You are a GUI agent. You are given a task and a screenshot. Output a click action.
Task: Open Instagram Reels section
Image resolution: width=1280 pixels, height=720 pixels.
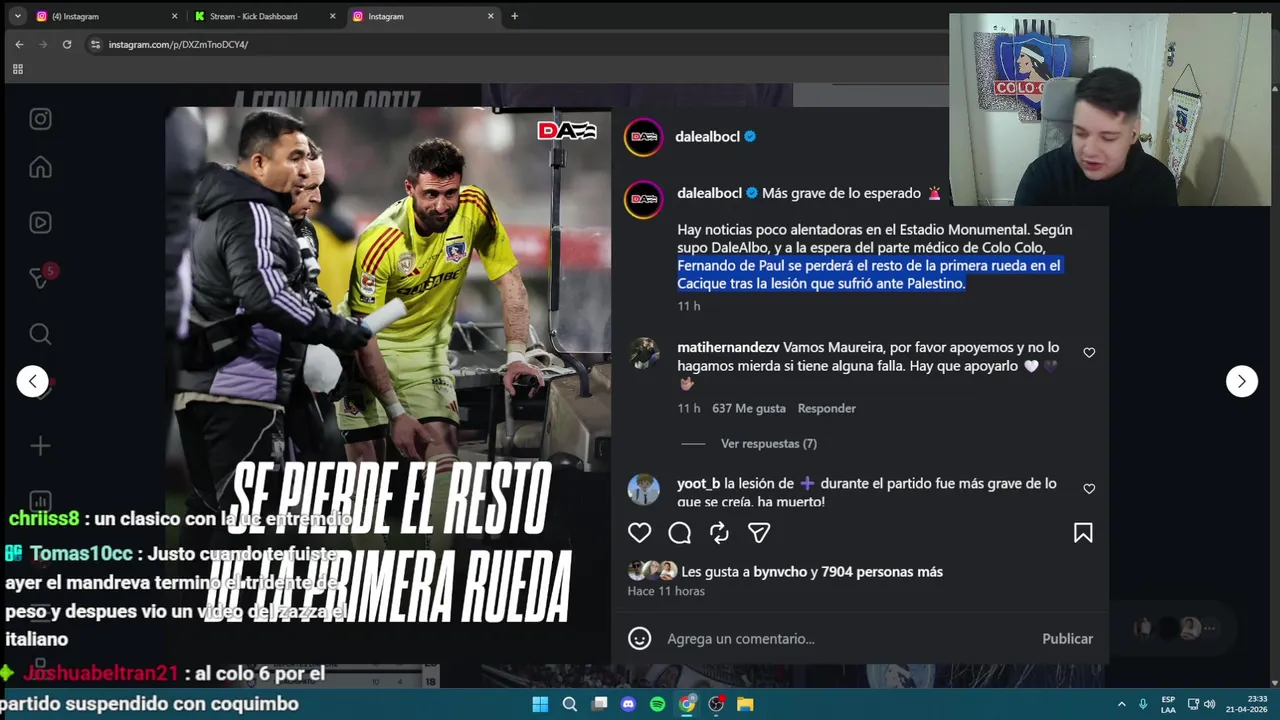tap(40, 222)
